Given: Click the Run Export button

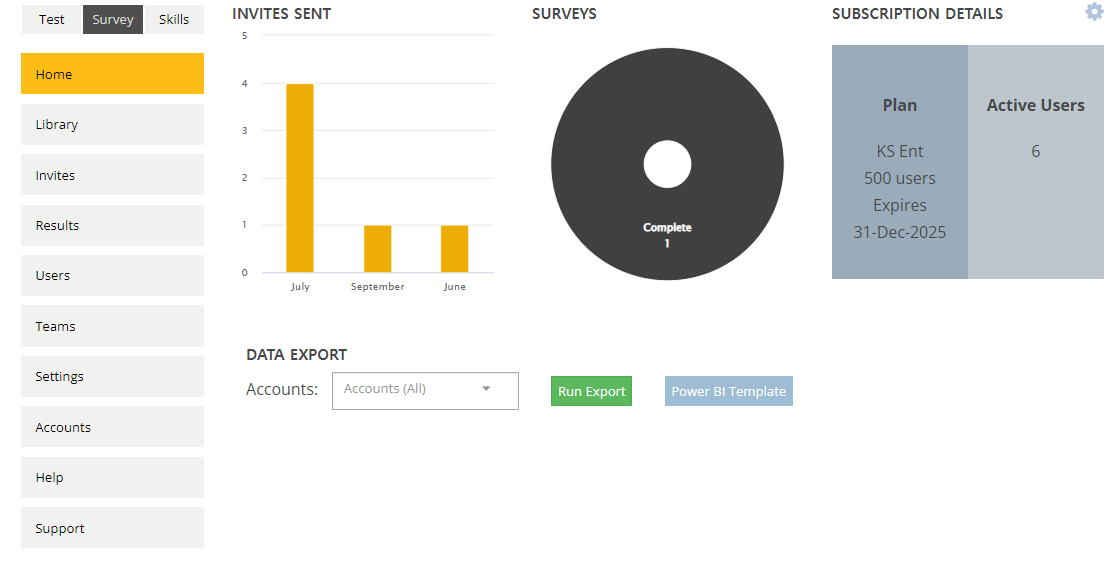Looking at the screenshot, I should pyautogui.click(x=591, y=391).
